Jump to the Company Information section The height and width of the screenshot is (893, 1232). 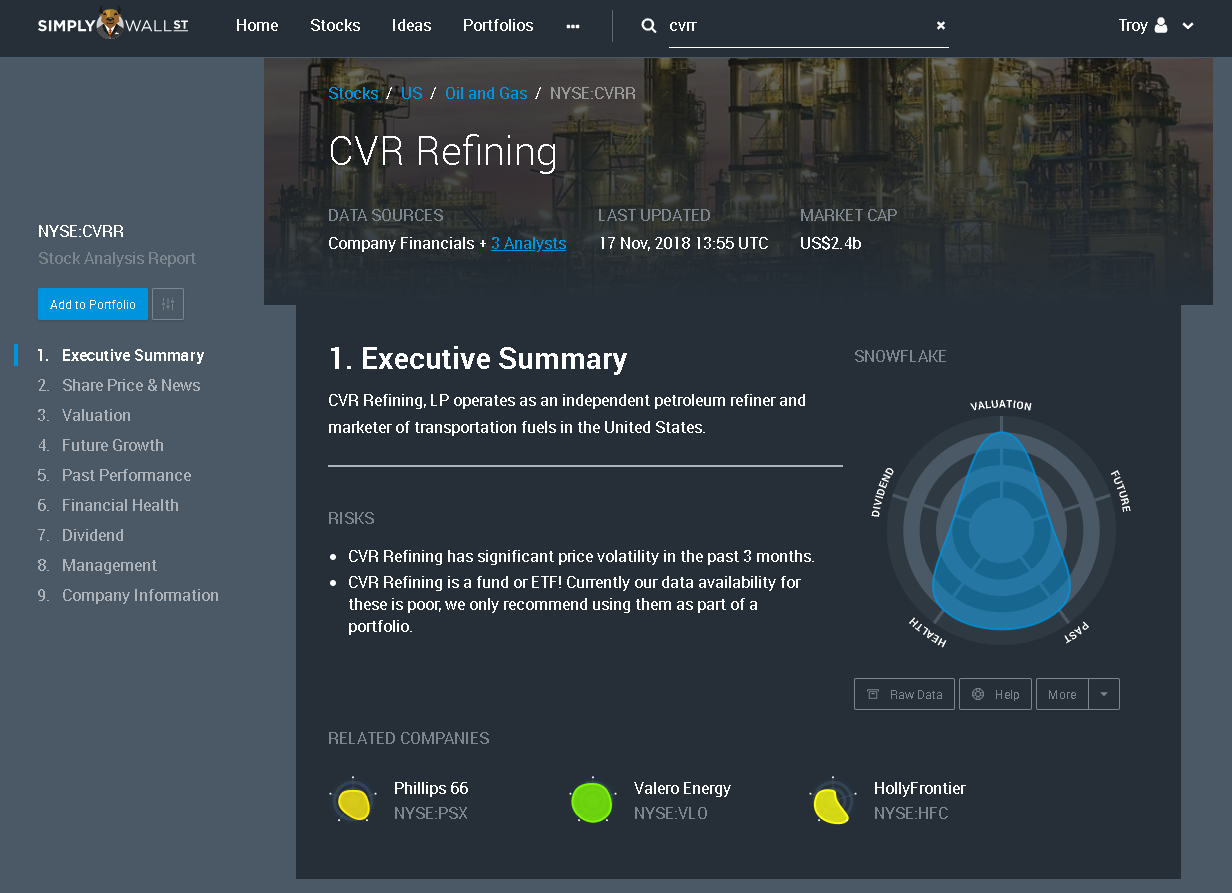point(140,595)
